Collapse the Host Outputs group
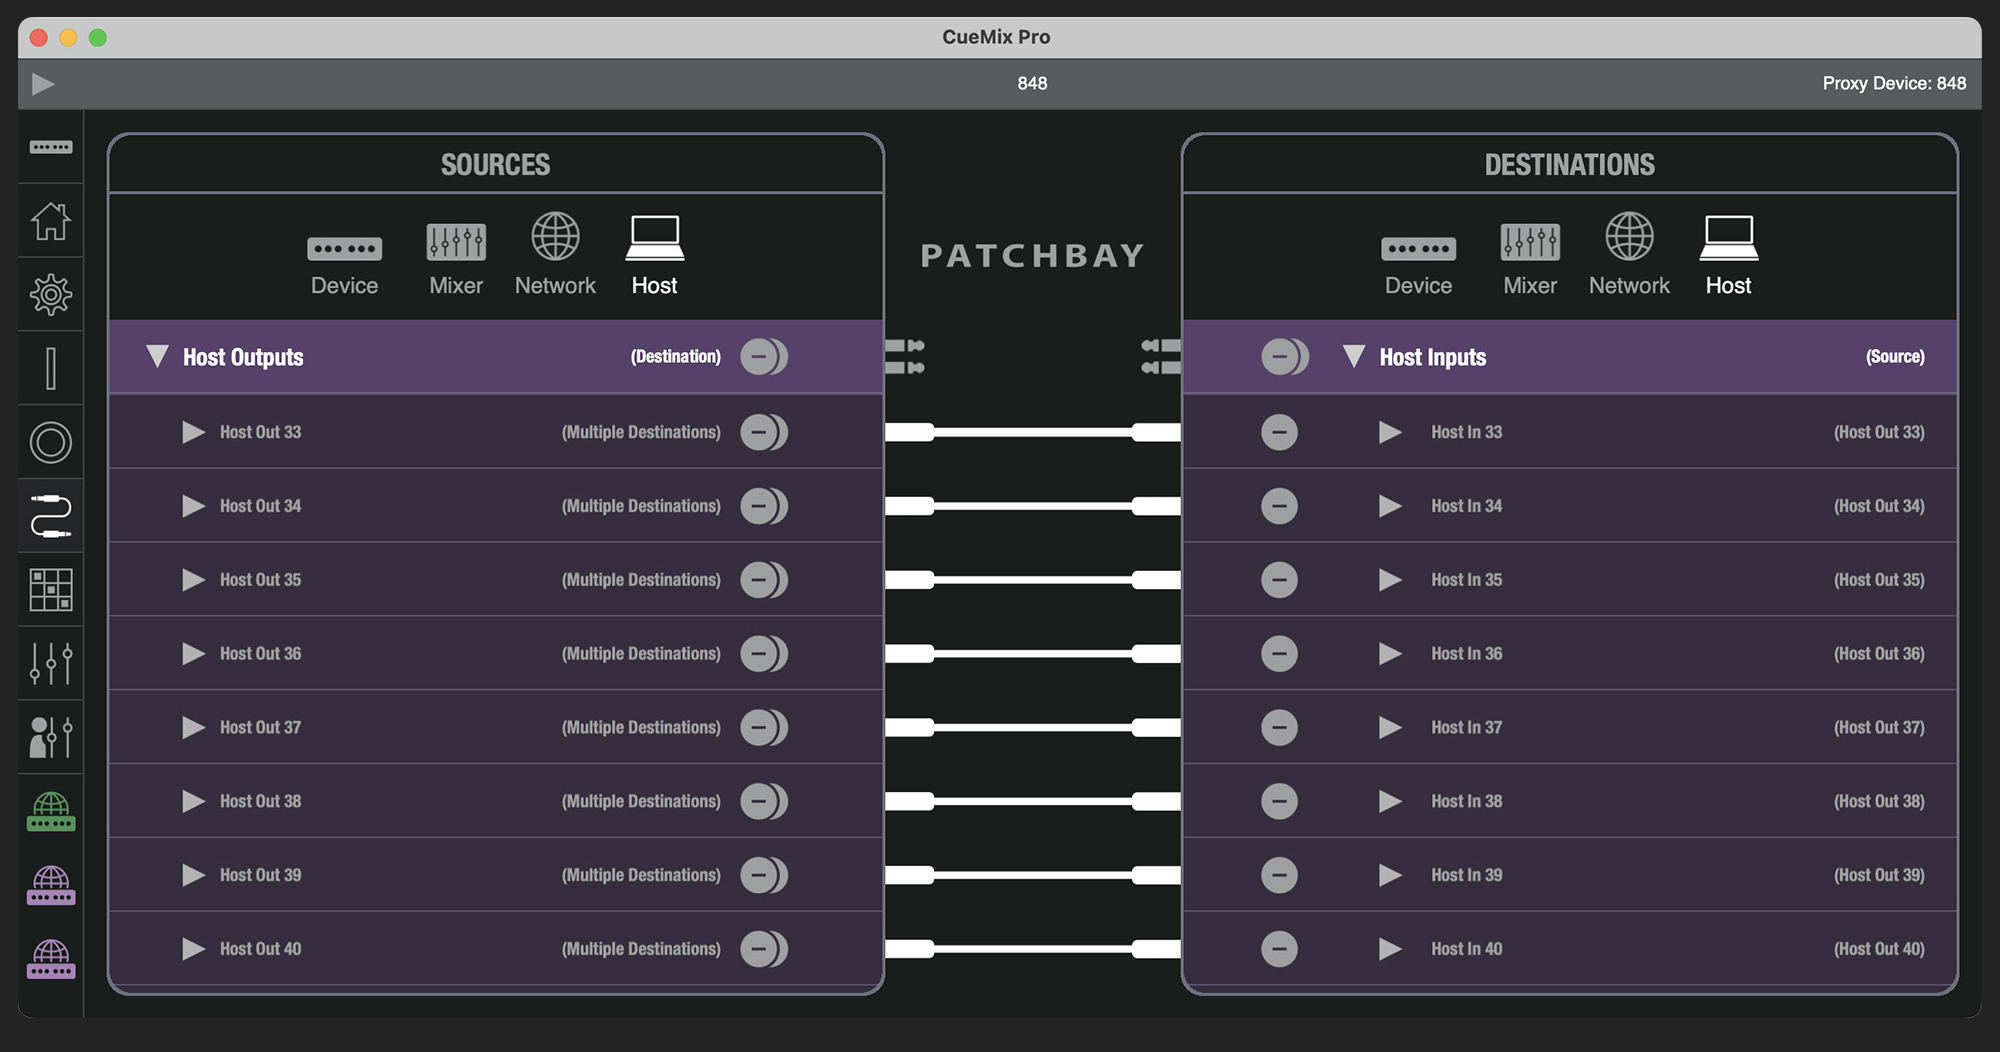Screen dimensions: 2000x1052 [x=157, y=357]
